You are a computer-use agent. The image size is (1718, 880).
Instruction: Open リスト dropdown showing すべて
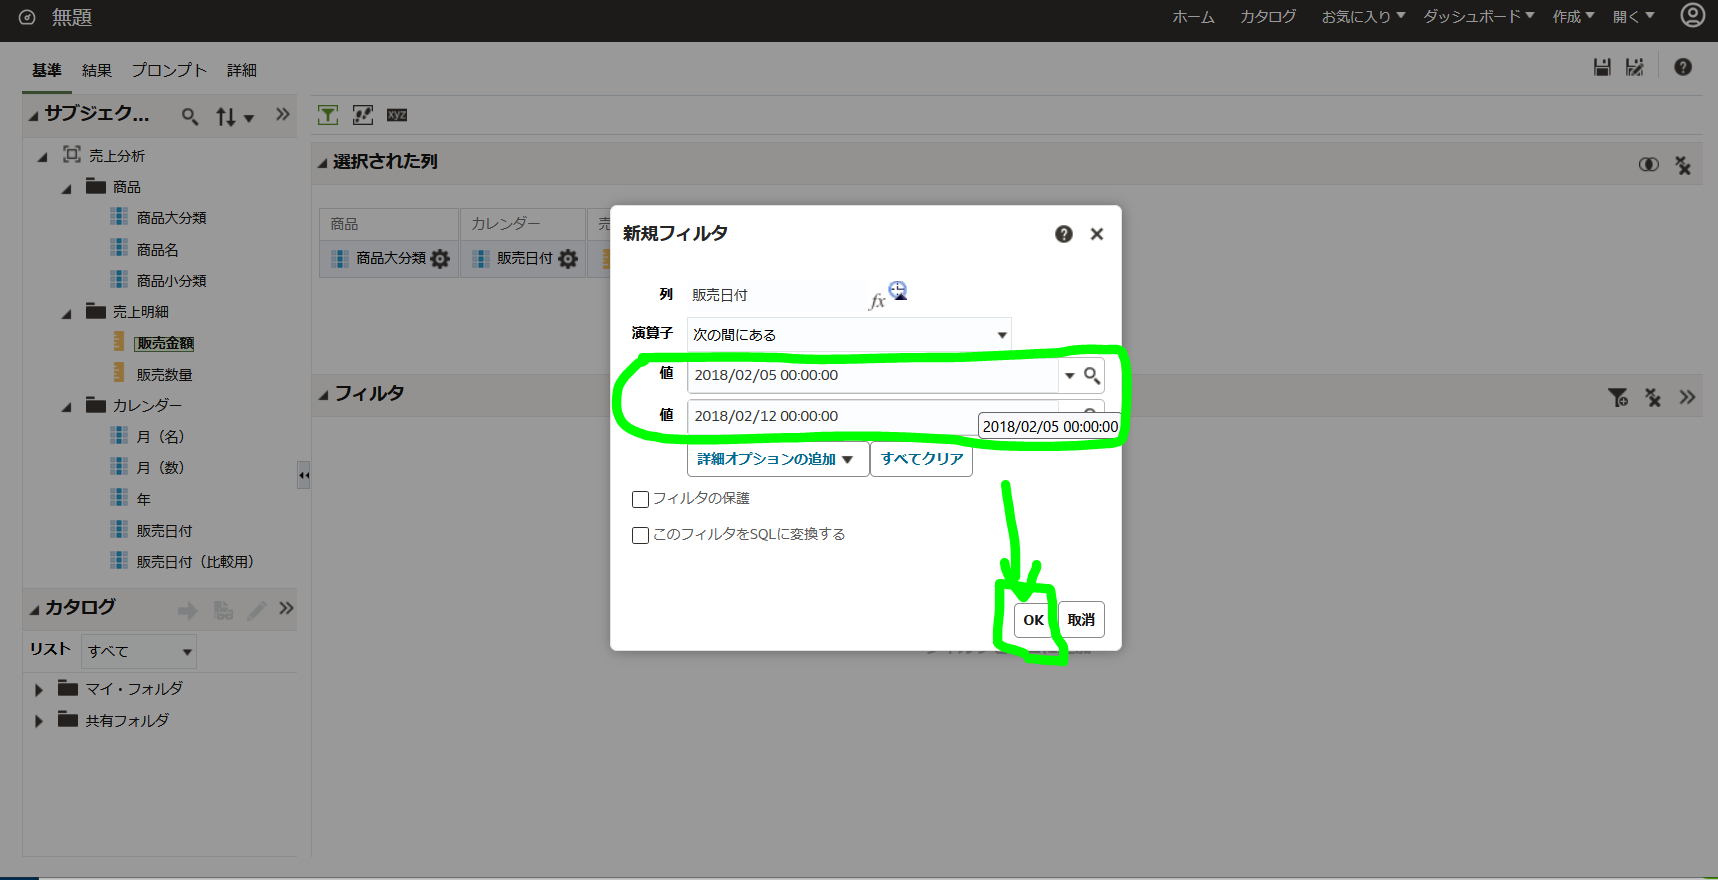point(139,651)
